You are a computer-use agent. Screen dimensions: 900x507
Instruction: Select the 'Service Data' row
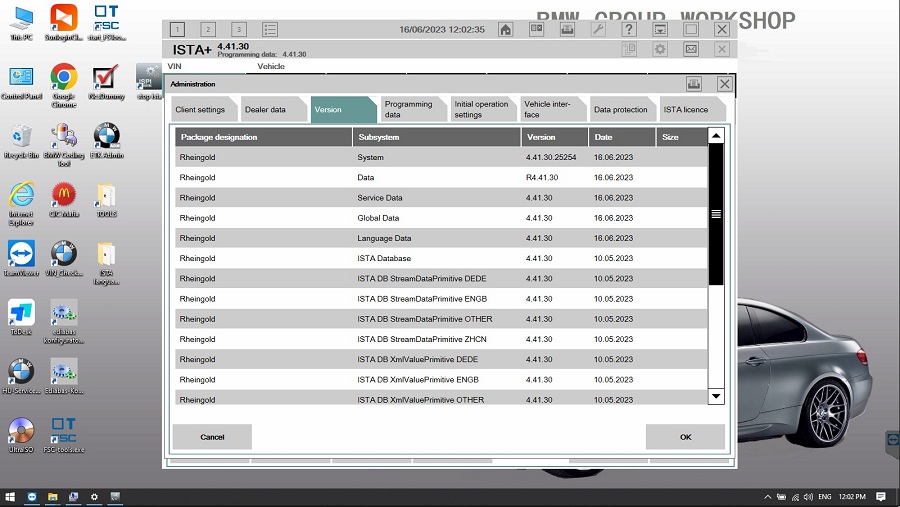441,198
